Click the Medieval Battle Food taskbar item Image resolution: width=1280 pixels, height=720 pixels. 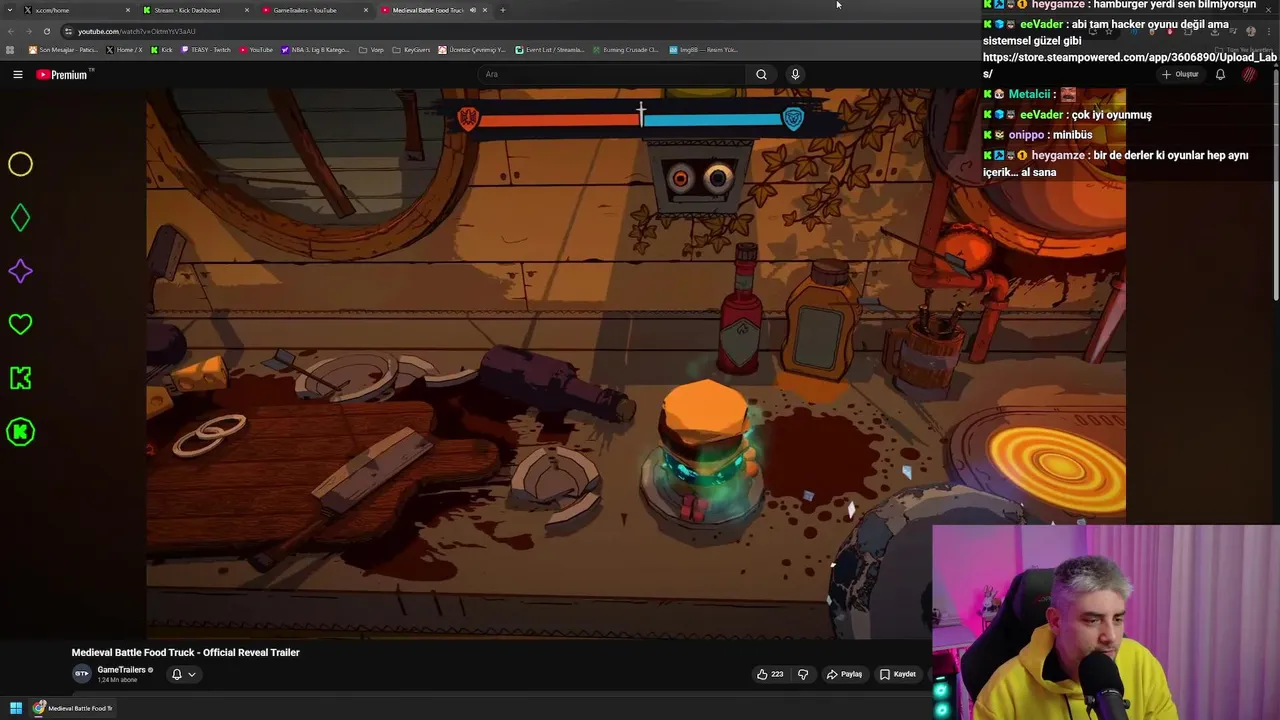pos(73,708)
